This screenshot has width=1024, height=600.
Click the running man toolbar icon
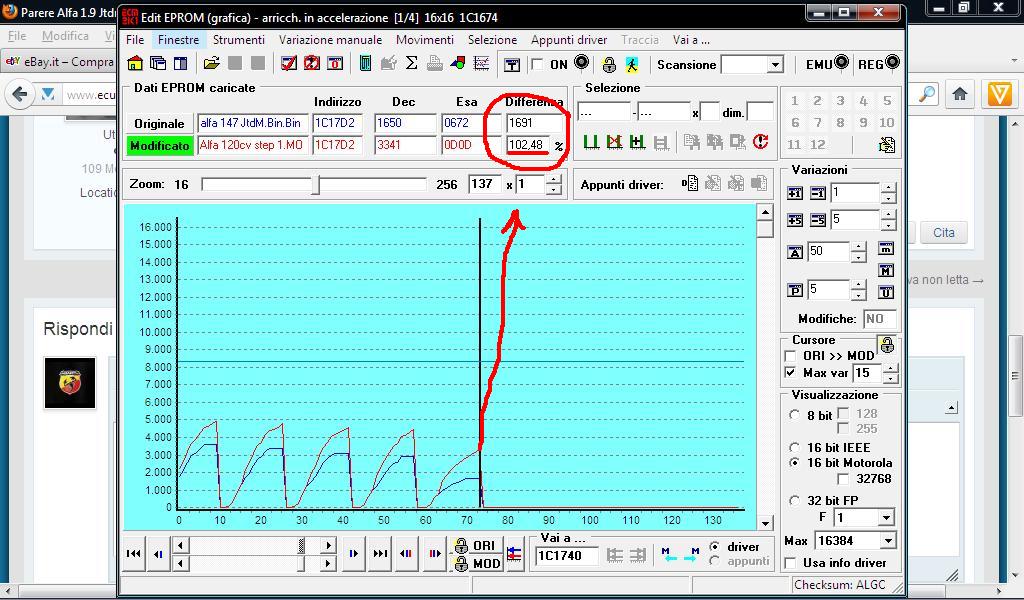click(x=632, y=64)
